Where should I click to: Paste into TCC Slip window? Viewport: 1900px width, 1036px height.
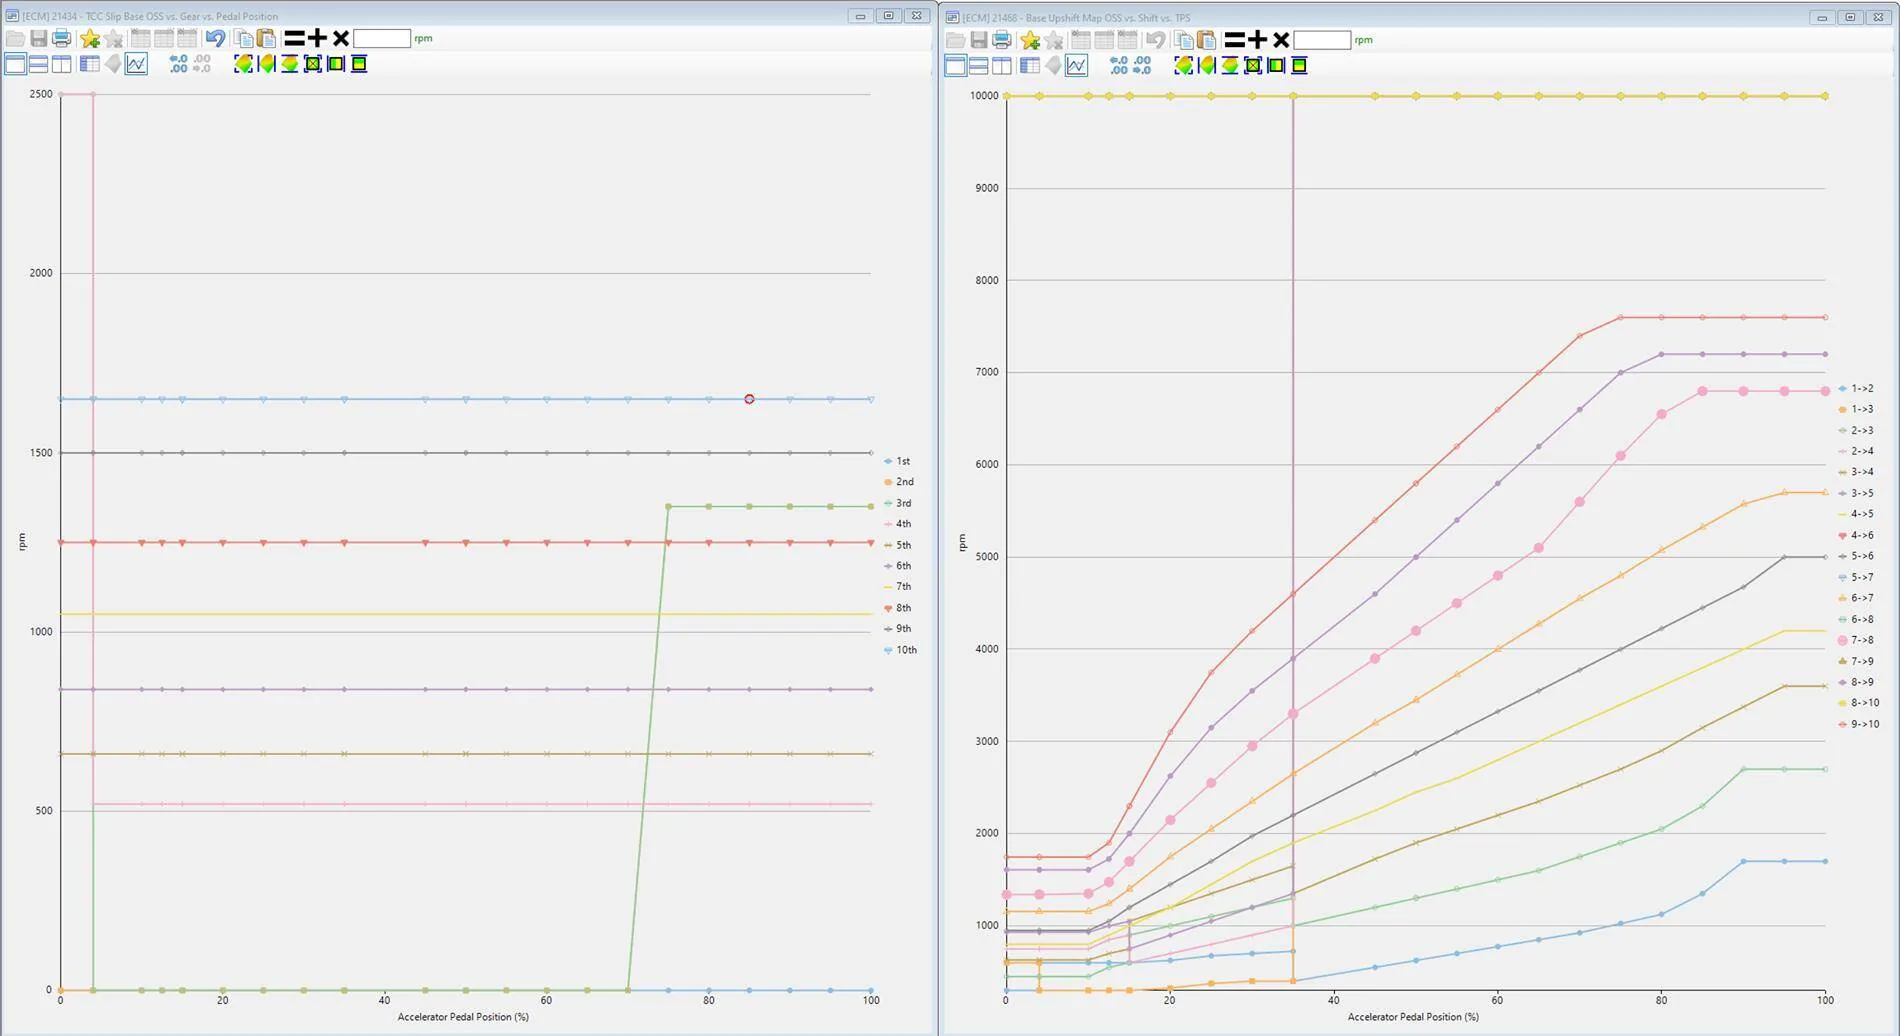[266, 38]
